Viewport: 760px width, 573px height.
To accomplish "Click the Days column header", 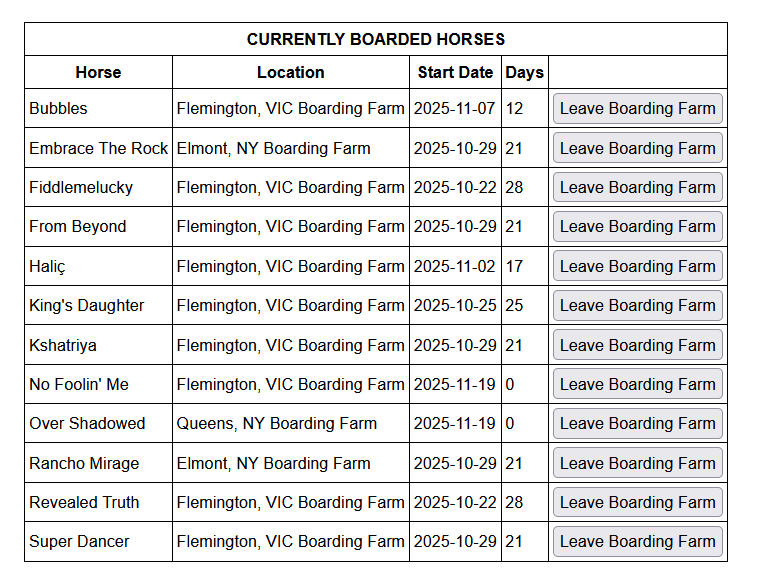I will point(524,72).
